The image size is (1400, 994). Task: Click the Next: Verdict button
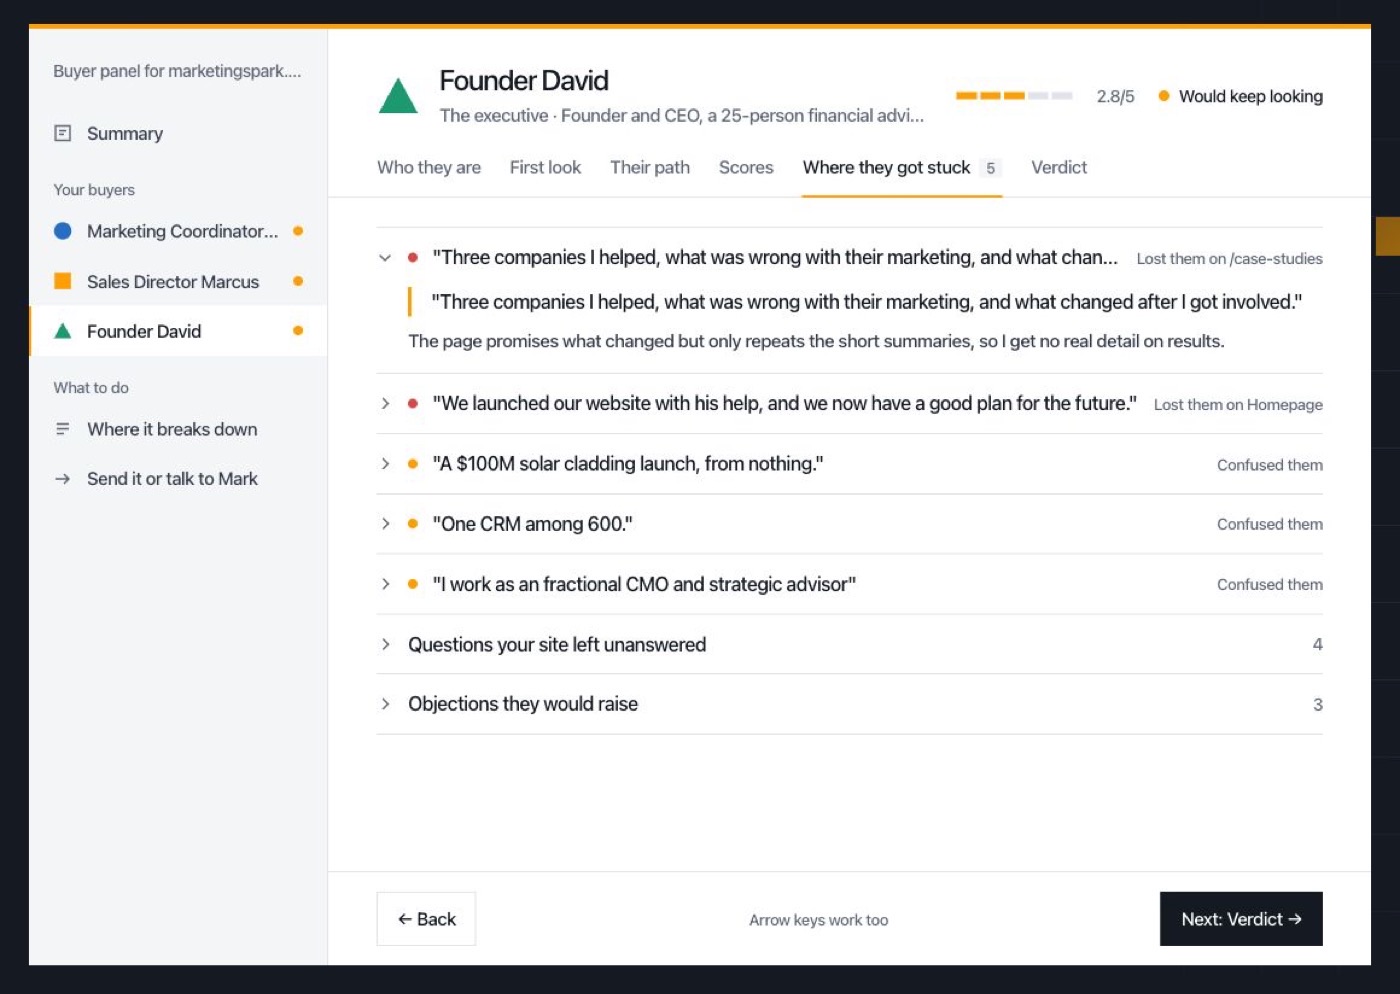tap(1241, 919)
